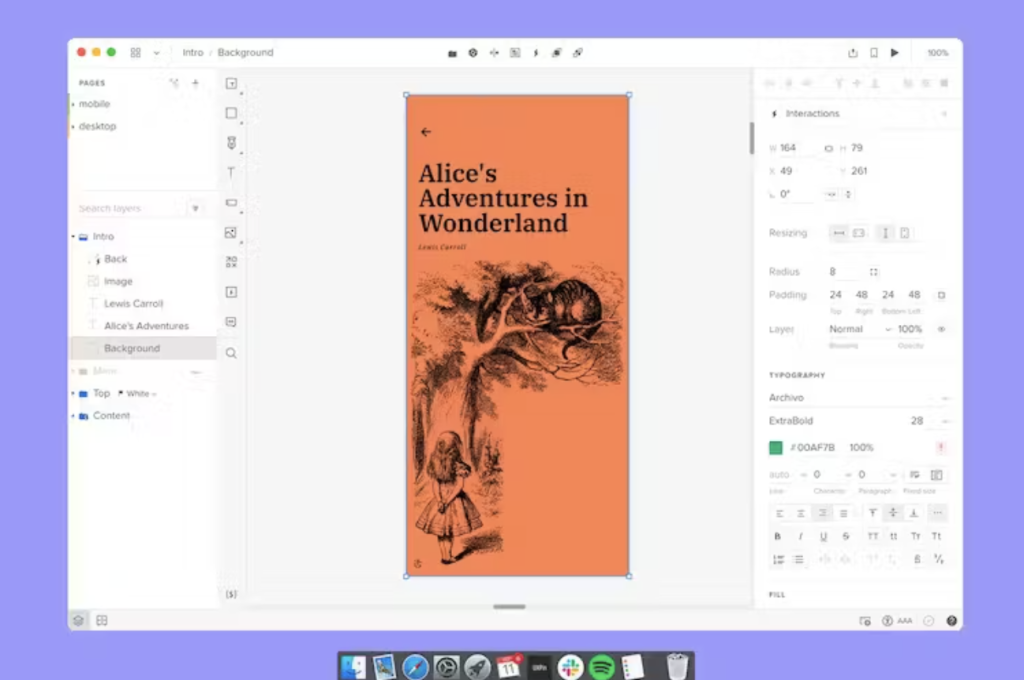Toggle italic text formatting
This screenshot has width=1024, height=680.
coord(801,536)
